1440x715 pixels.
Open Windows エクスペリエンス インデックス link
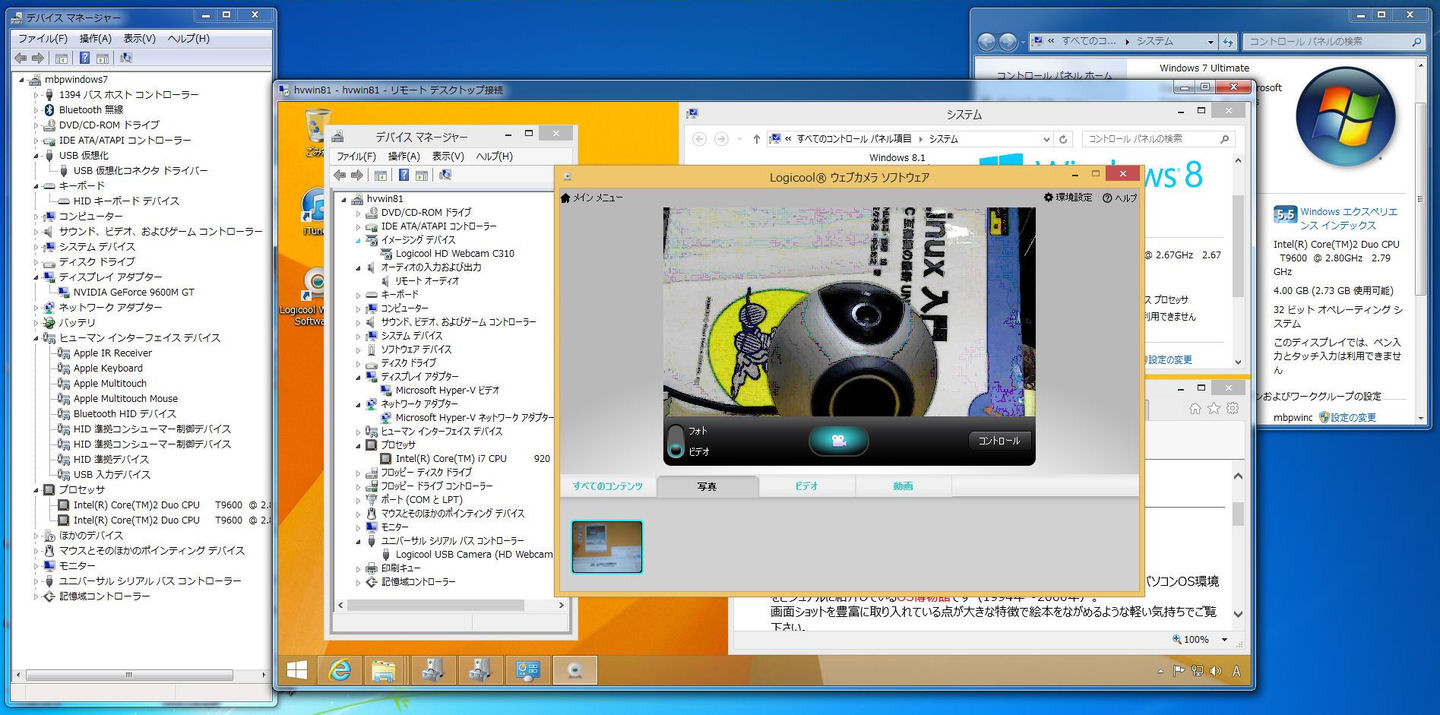pyautogui.click(x=1349, y=219)
